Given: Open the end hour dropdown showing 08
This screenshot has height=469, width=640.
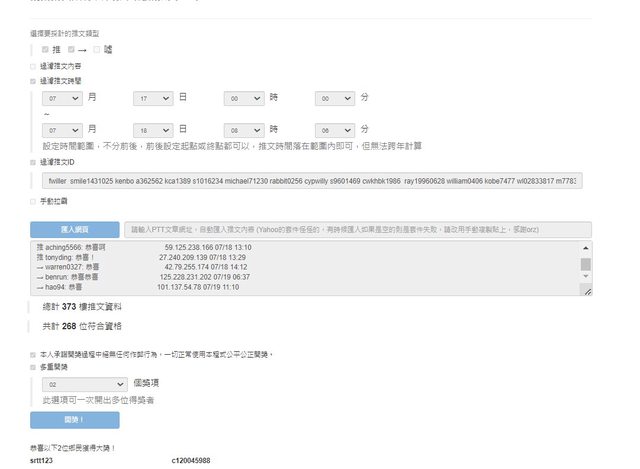Looking at the screenshot, I should coord(244,130).
